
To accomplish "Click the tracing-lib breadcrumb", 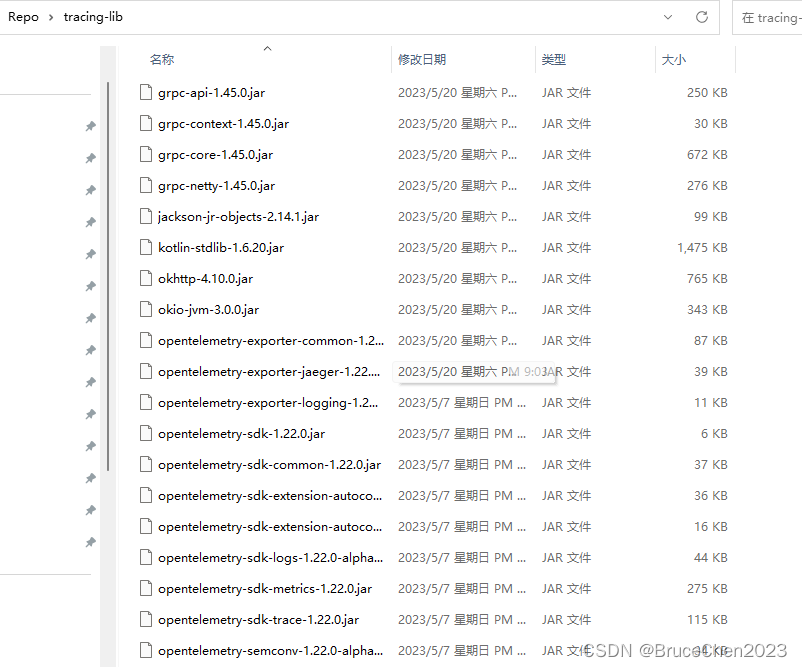I will click(x=93, y=16).
